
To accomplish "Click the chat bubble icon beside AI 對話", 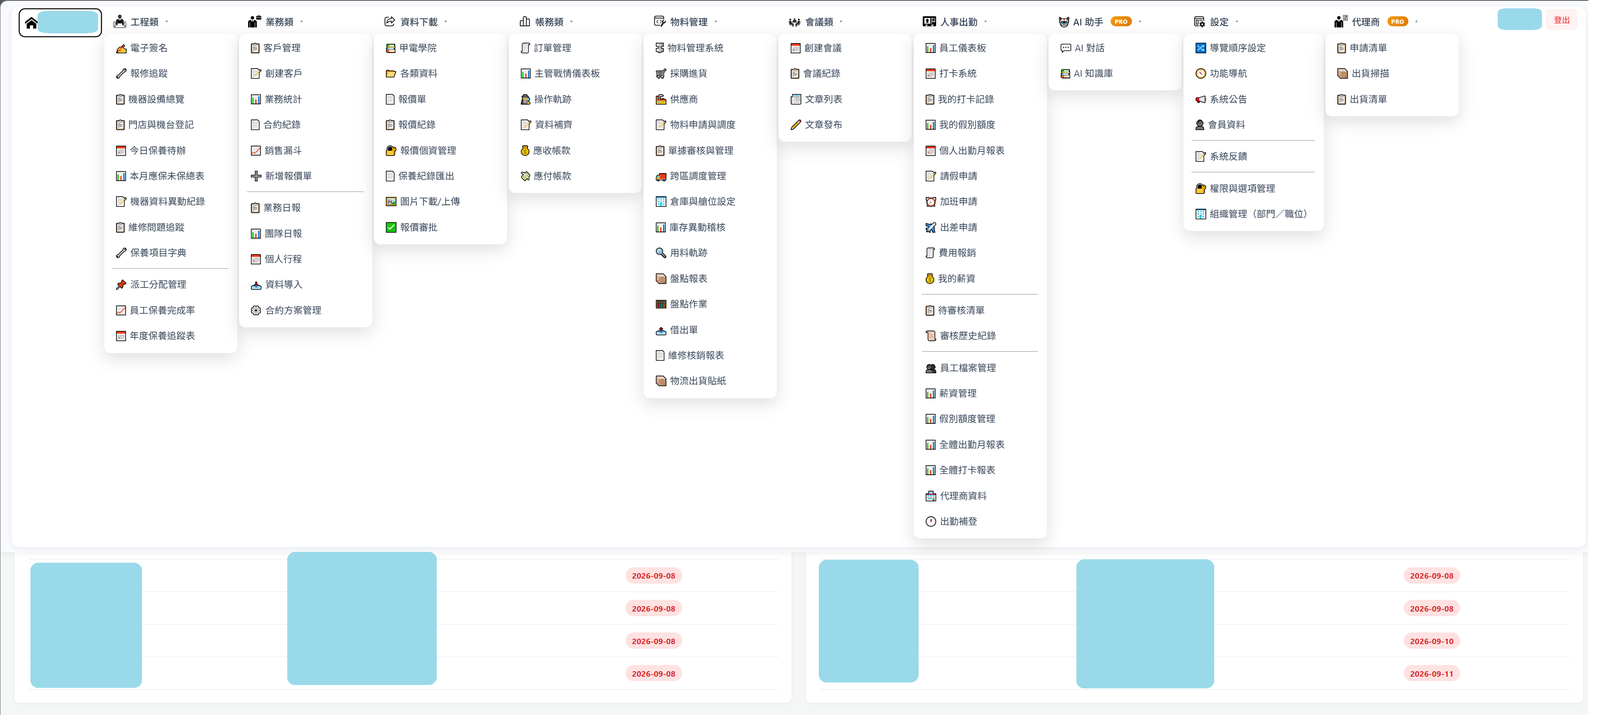I will coord(1065,48).
